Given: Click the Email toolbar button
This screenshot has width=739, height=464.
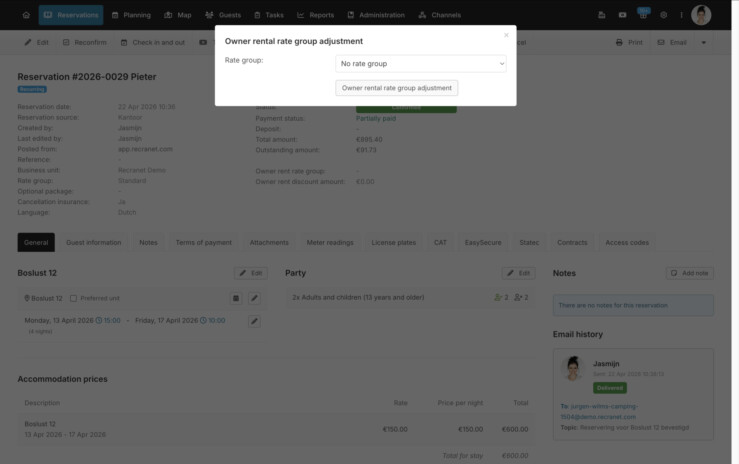Looking at the screenshot, I should [672, 42].
